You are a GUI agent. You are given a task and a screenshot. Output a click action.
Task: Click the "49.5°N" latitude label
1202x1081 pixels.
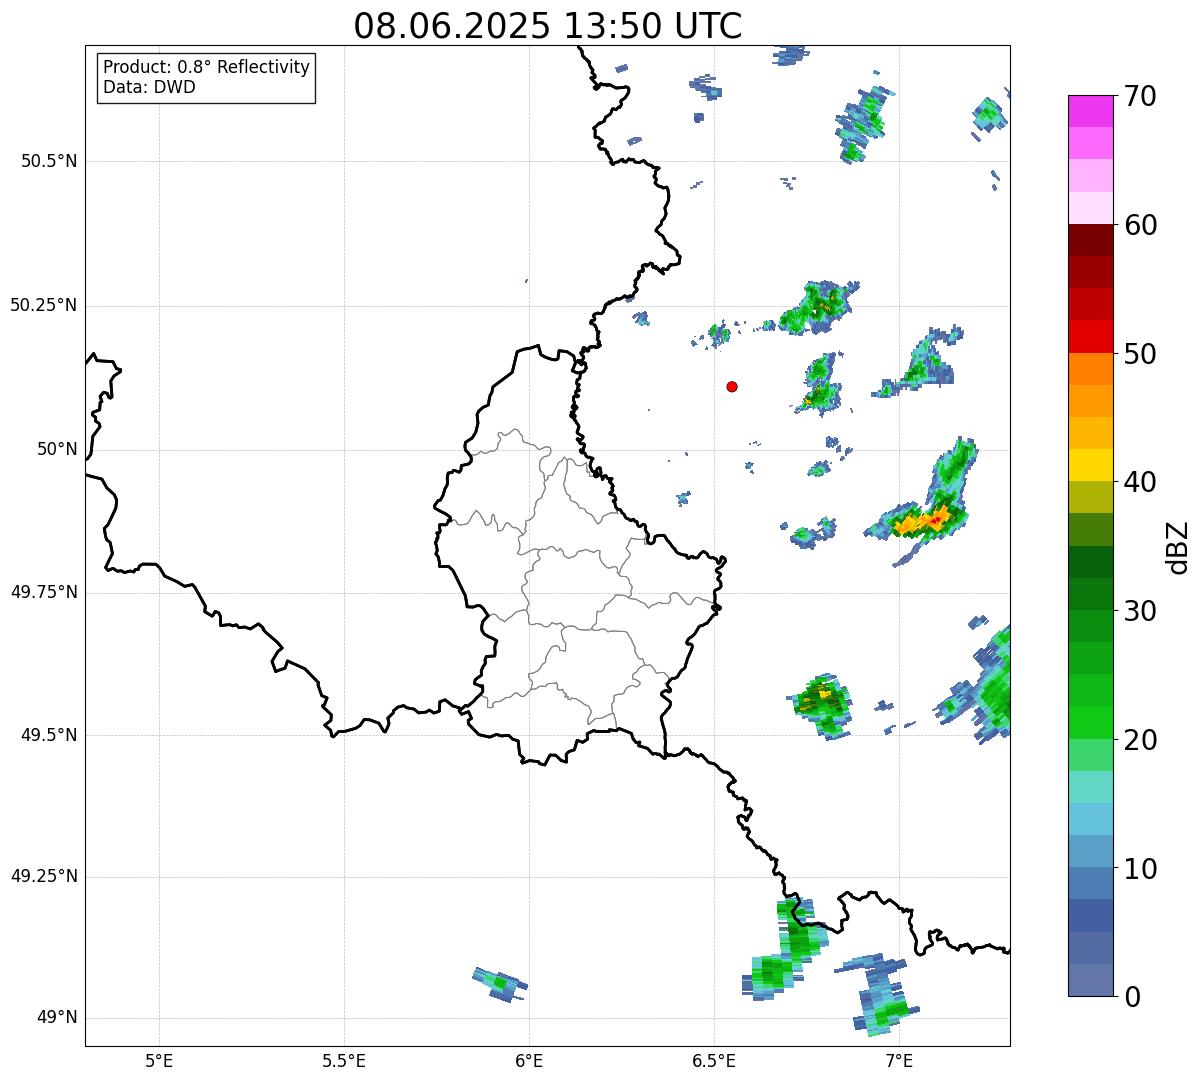[49, 735]
